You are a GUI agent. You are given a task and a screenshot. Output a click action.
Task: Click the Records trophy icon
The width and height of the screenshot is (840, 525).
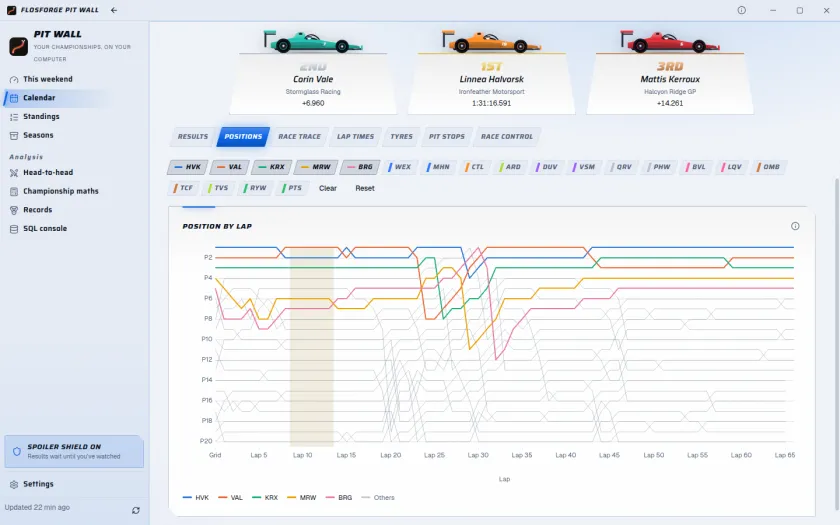click(14, 210)
